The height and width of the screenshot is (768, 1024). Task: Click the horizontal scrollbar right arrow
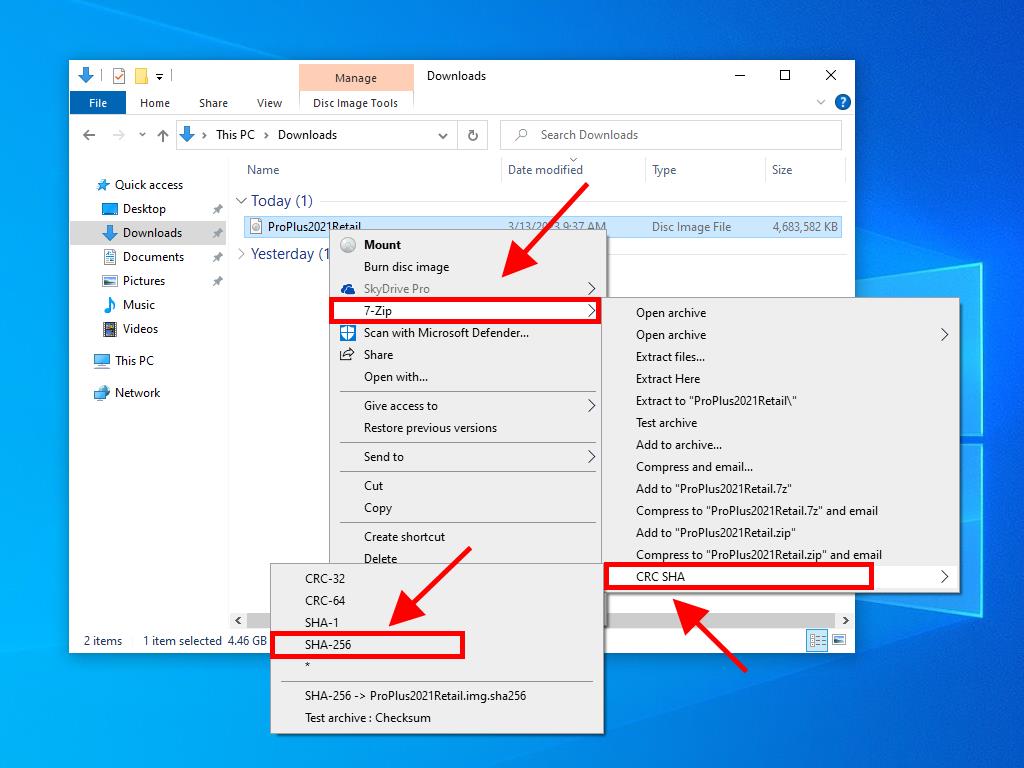[x=846, y=620]
